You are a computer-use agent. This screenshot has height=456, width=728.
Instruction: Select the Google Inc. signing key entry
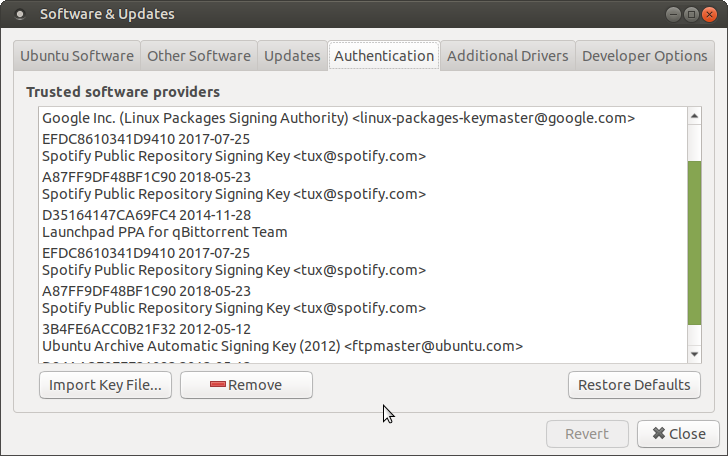pyautogui.click(x=338, y=118)
